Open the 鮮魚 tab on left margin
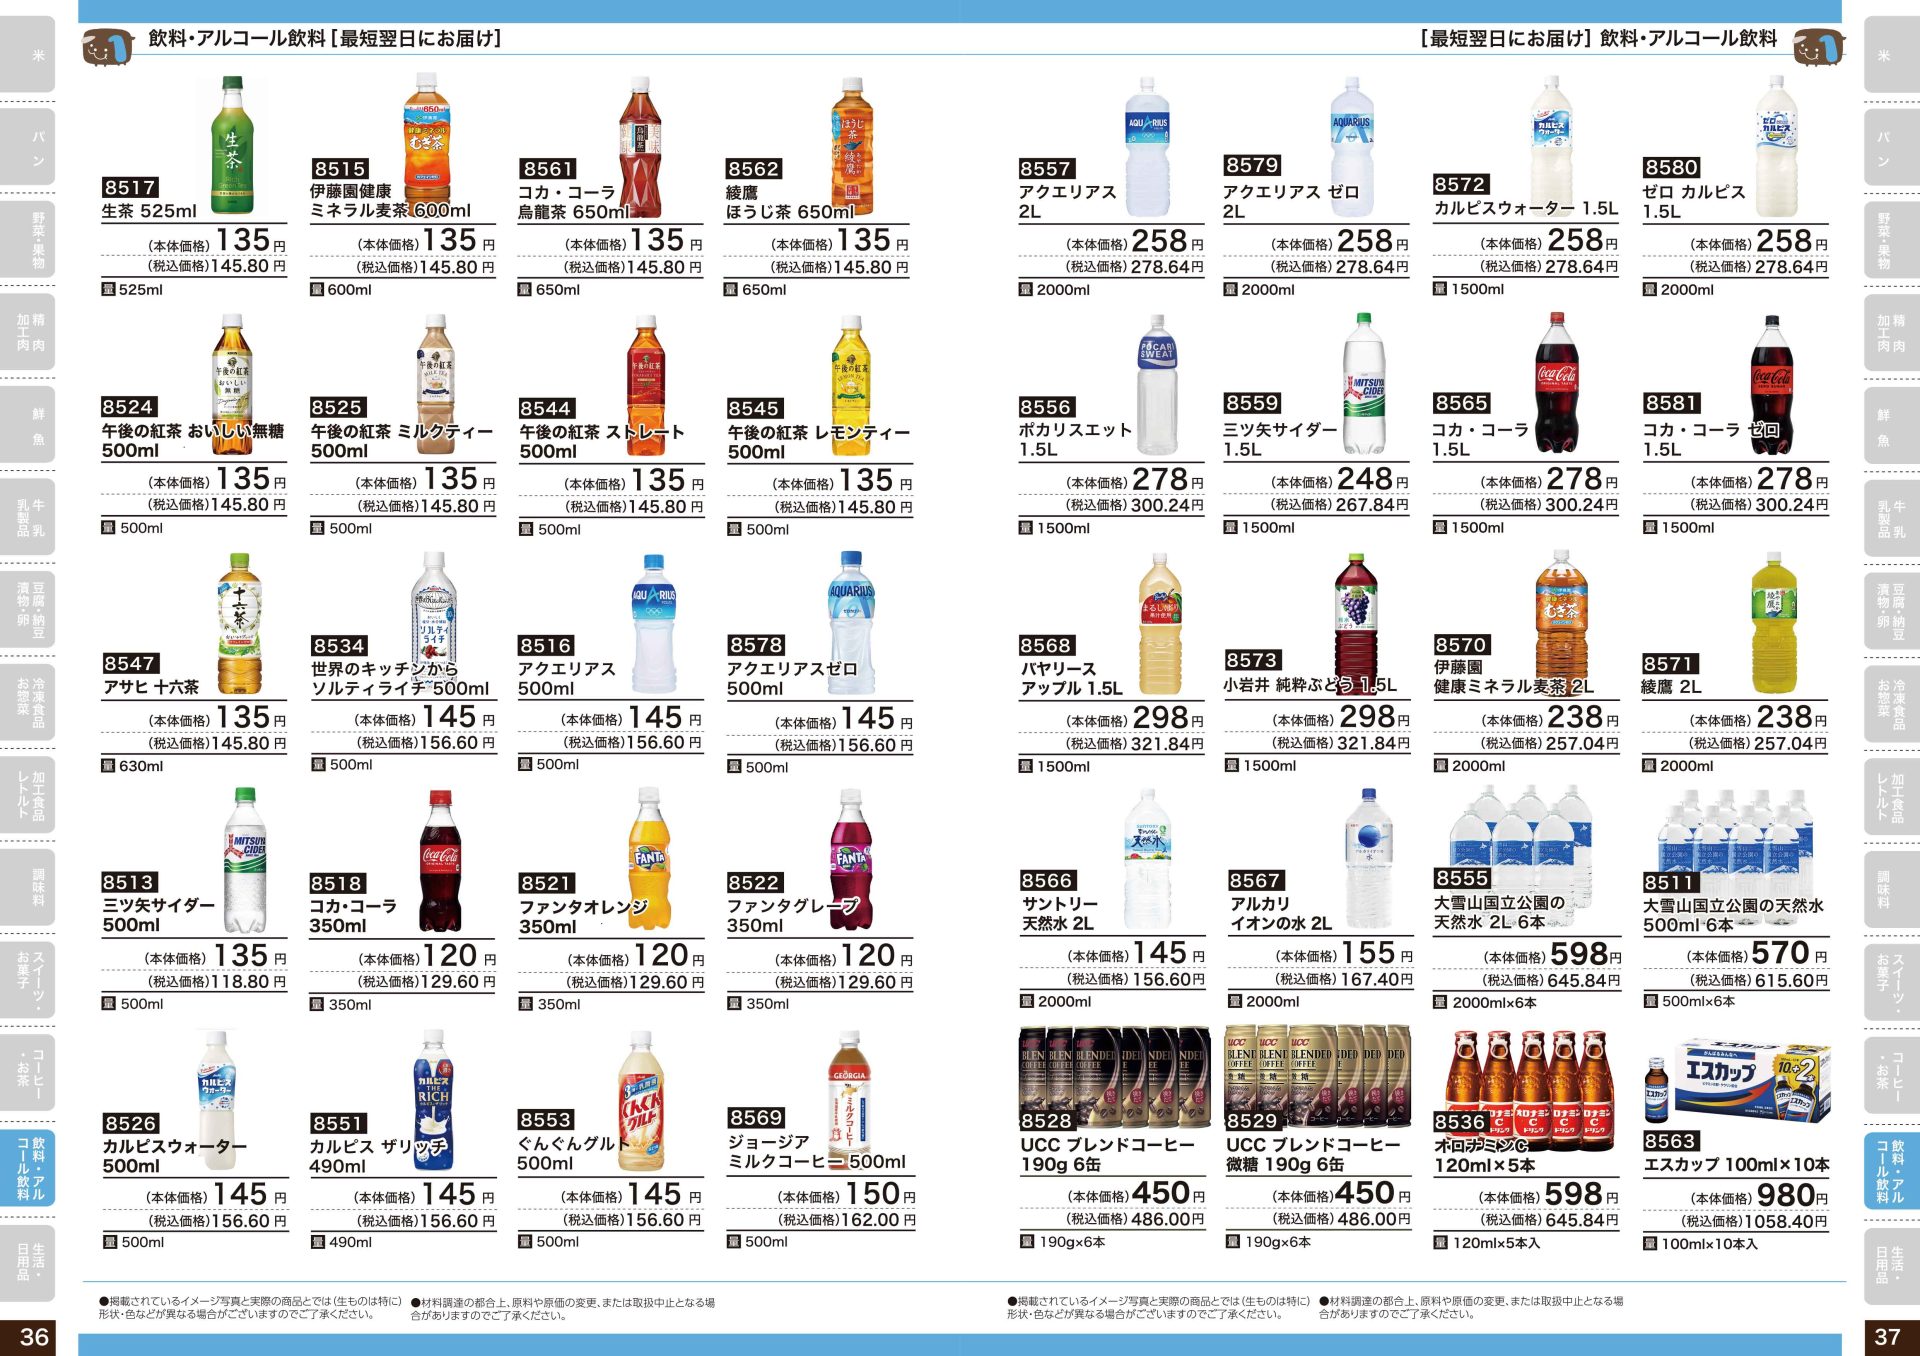 click(x=27, y=426)
